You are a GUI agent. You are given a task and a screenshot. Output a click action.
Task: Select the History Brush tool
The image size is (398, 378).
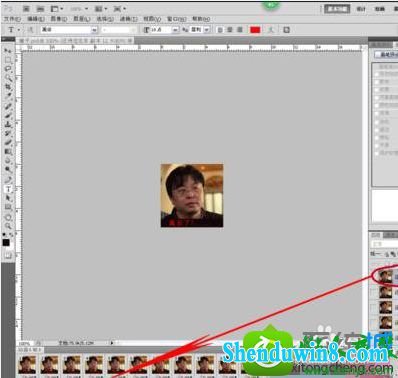(8, 134)
